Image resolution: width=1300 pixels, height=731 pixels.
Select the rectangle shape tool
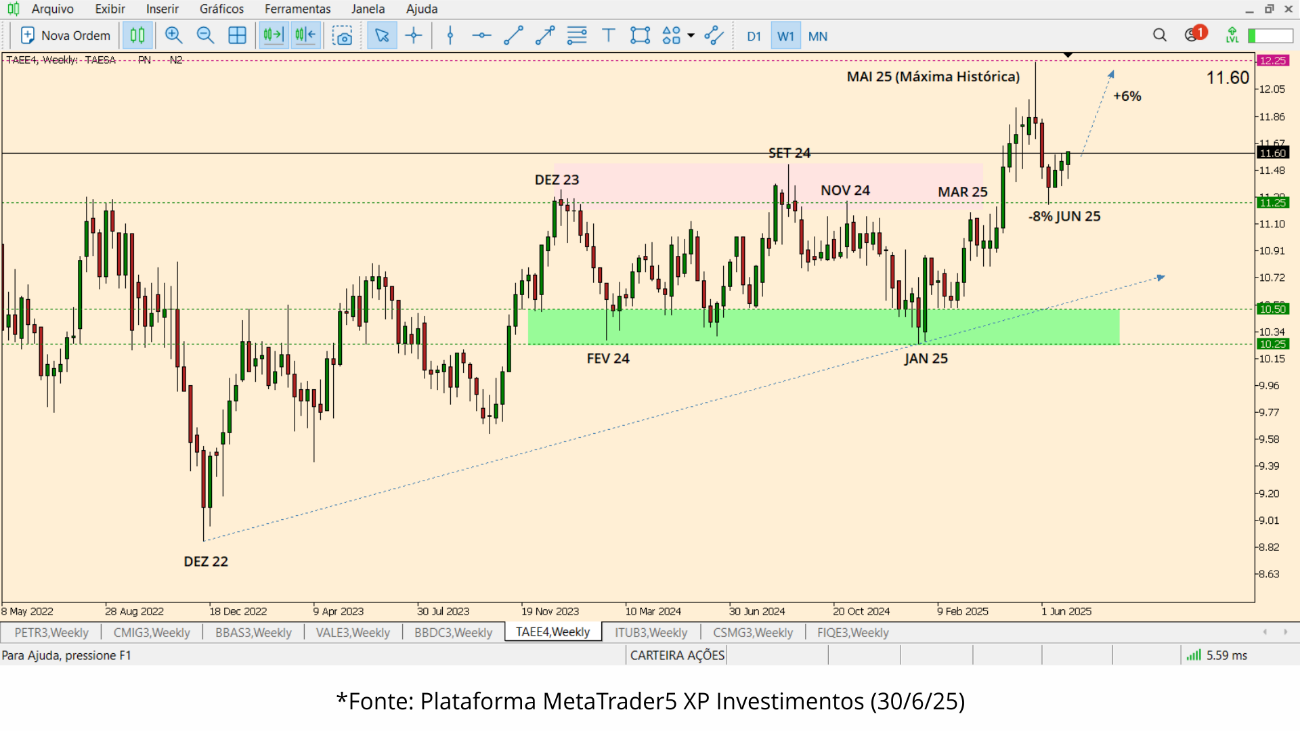pos(640,36)
